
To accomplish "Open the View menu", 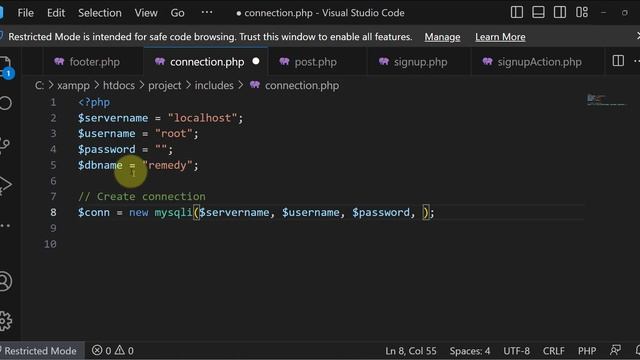I will coord(146,13).
